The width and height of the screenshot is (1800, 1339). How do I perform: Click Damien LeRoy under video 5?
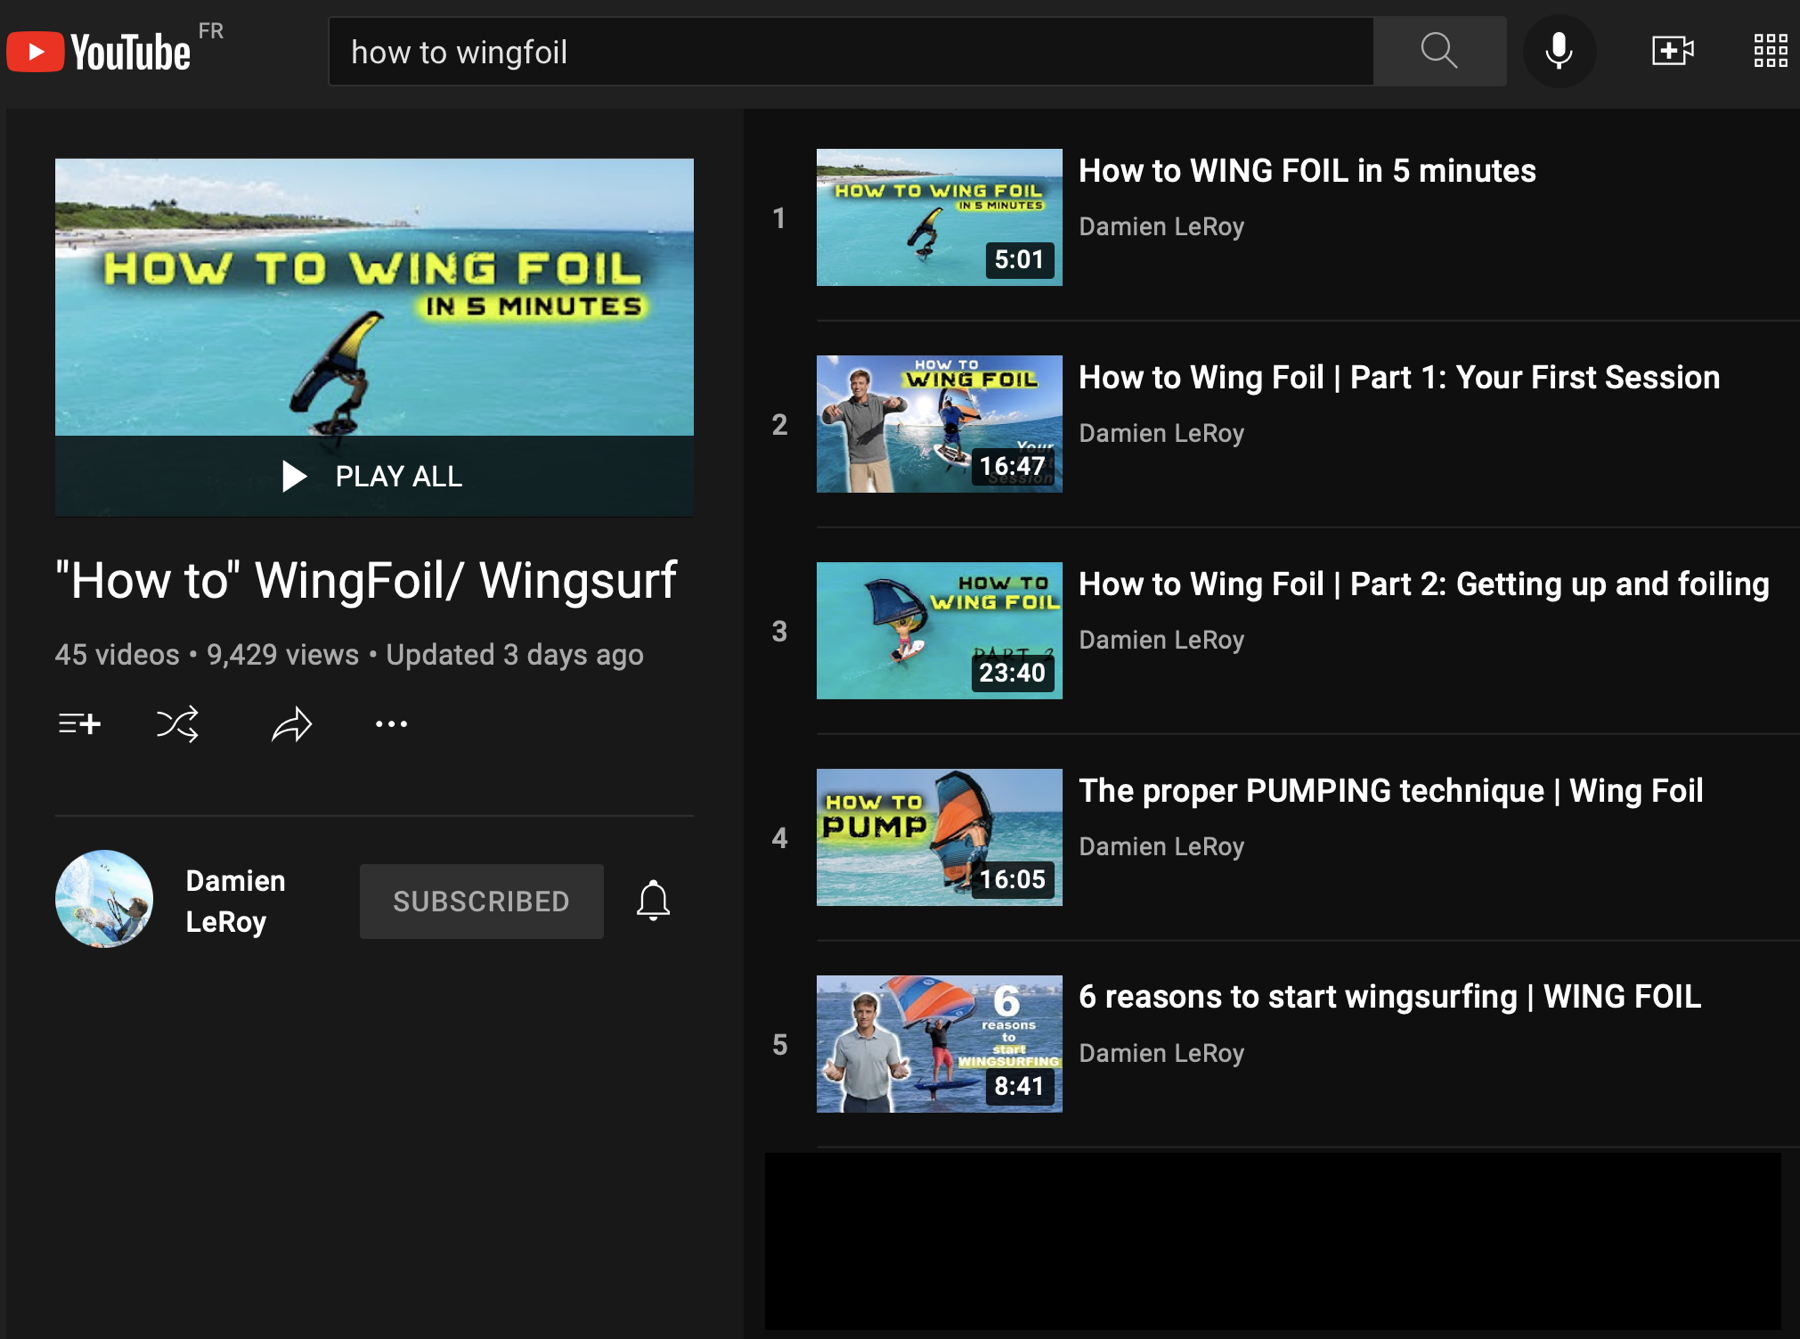[x=1161, y=1053]
